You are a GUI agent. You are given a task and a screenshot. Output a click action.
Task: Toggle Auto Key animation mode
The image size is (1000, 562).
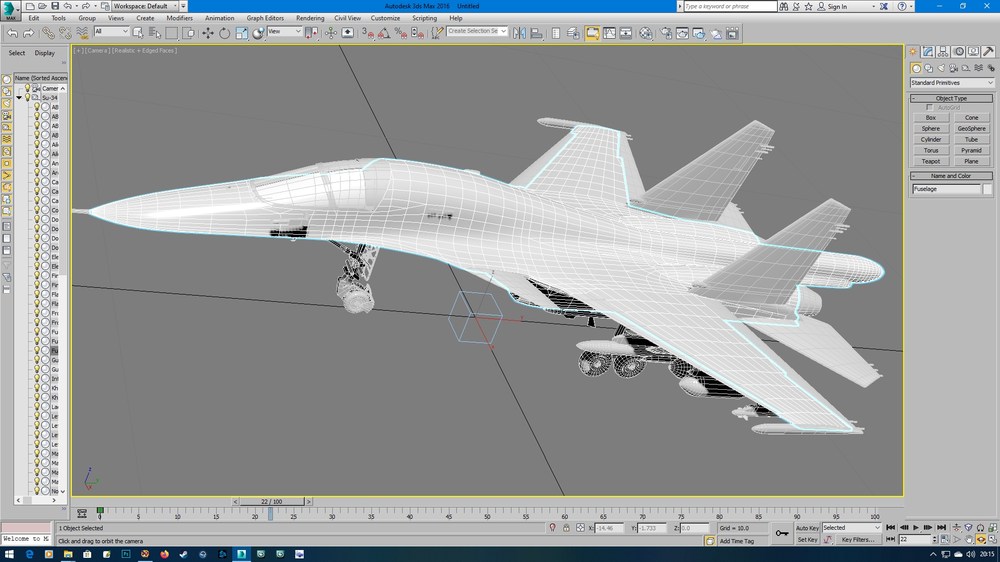coord(807,528)
